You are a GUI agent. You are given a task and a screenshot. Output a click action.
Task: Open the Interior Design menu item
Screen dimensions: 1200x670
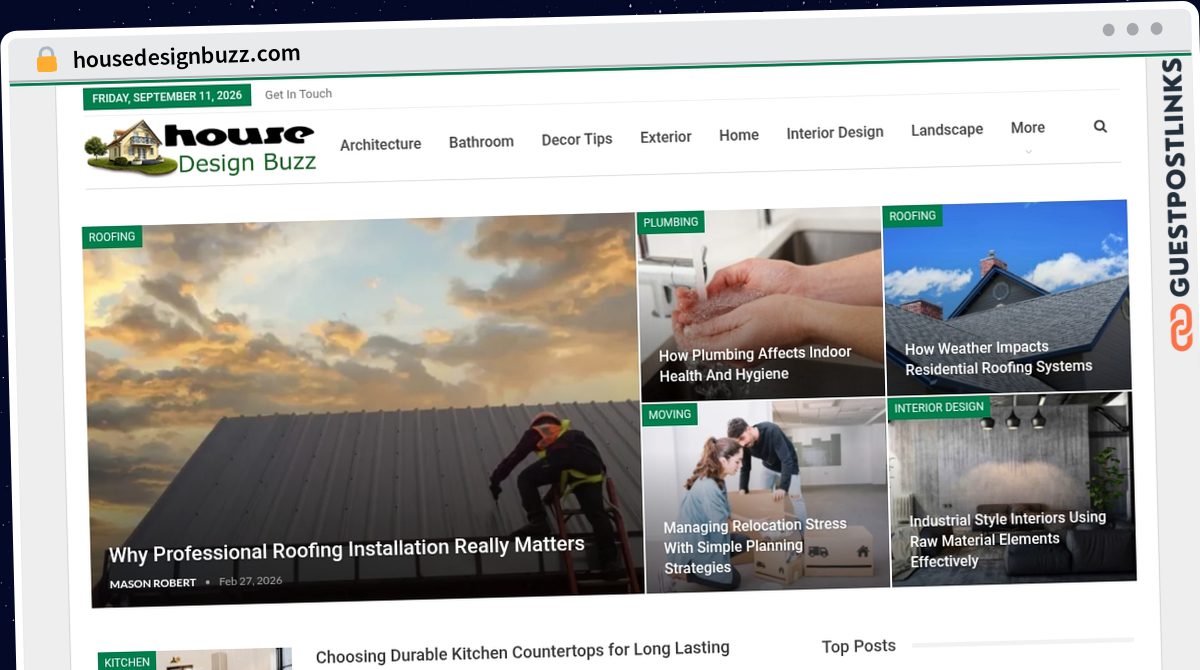pos(835,132)
